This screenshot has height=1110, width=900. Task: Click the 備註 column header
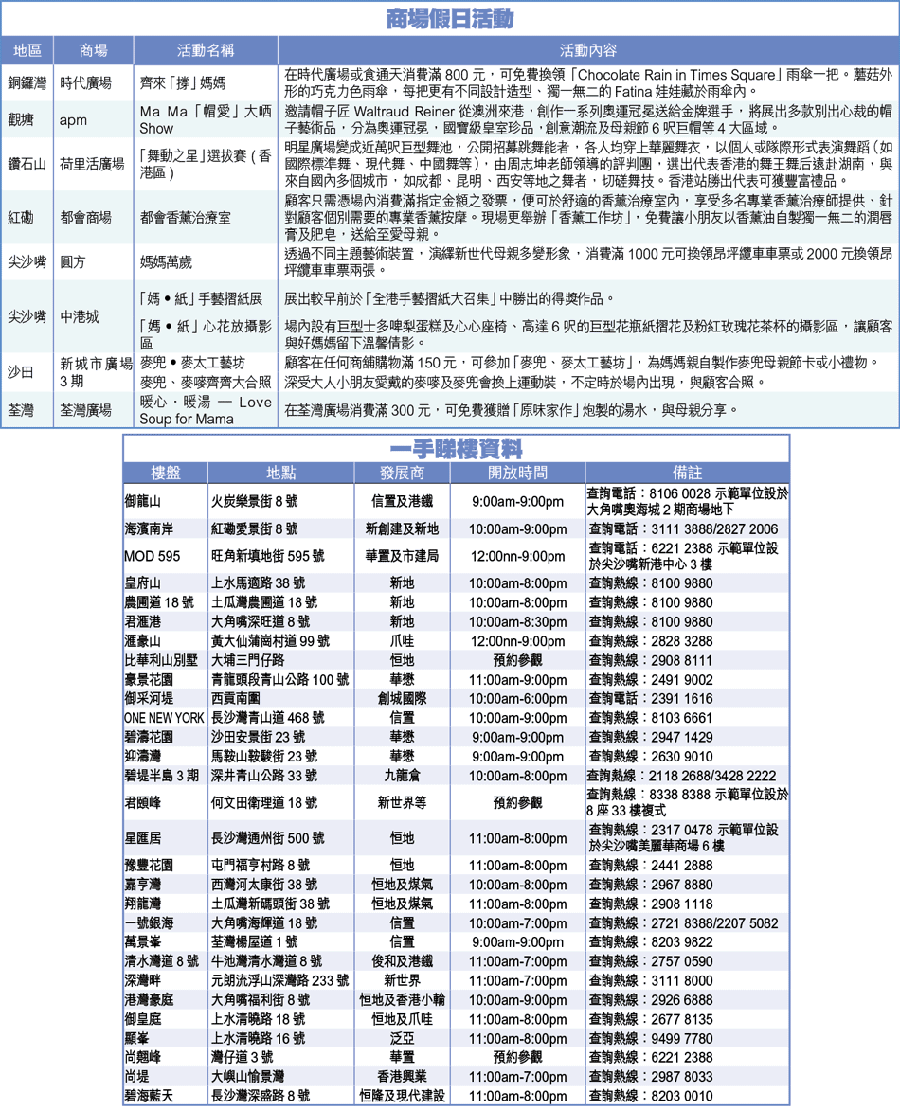(687, 473)
